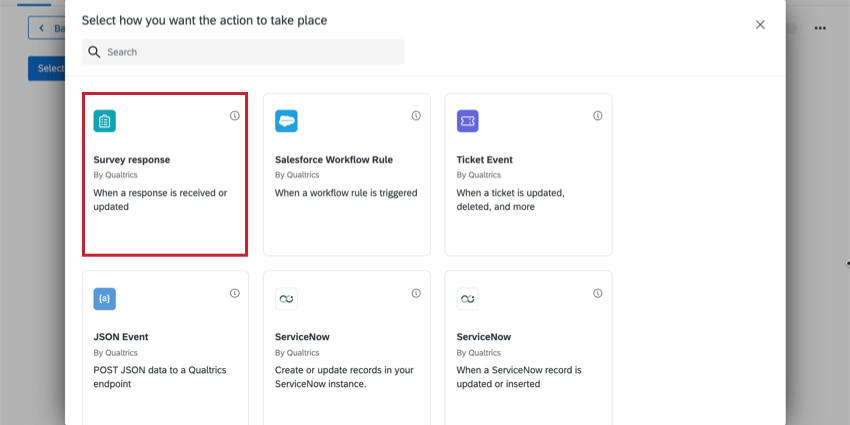The width and height of the screenshot is (850, 425).
Task: Choose ServiceNow create or update records card
Action: pyautogui.click(x=347, y=347)
